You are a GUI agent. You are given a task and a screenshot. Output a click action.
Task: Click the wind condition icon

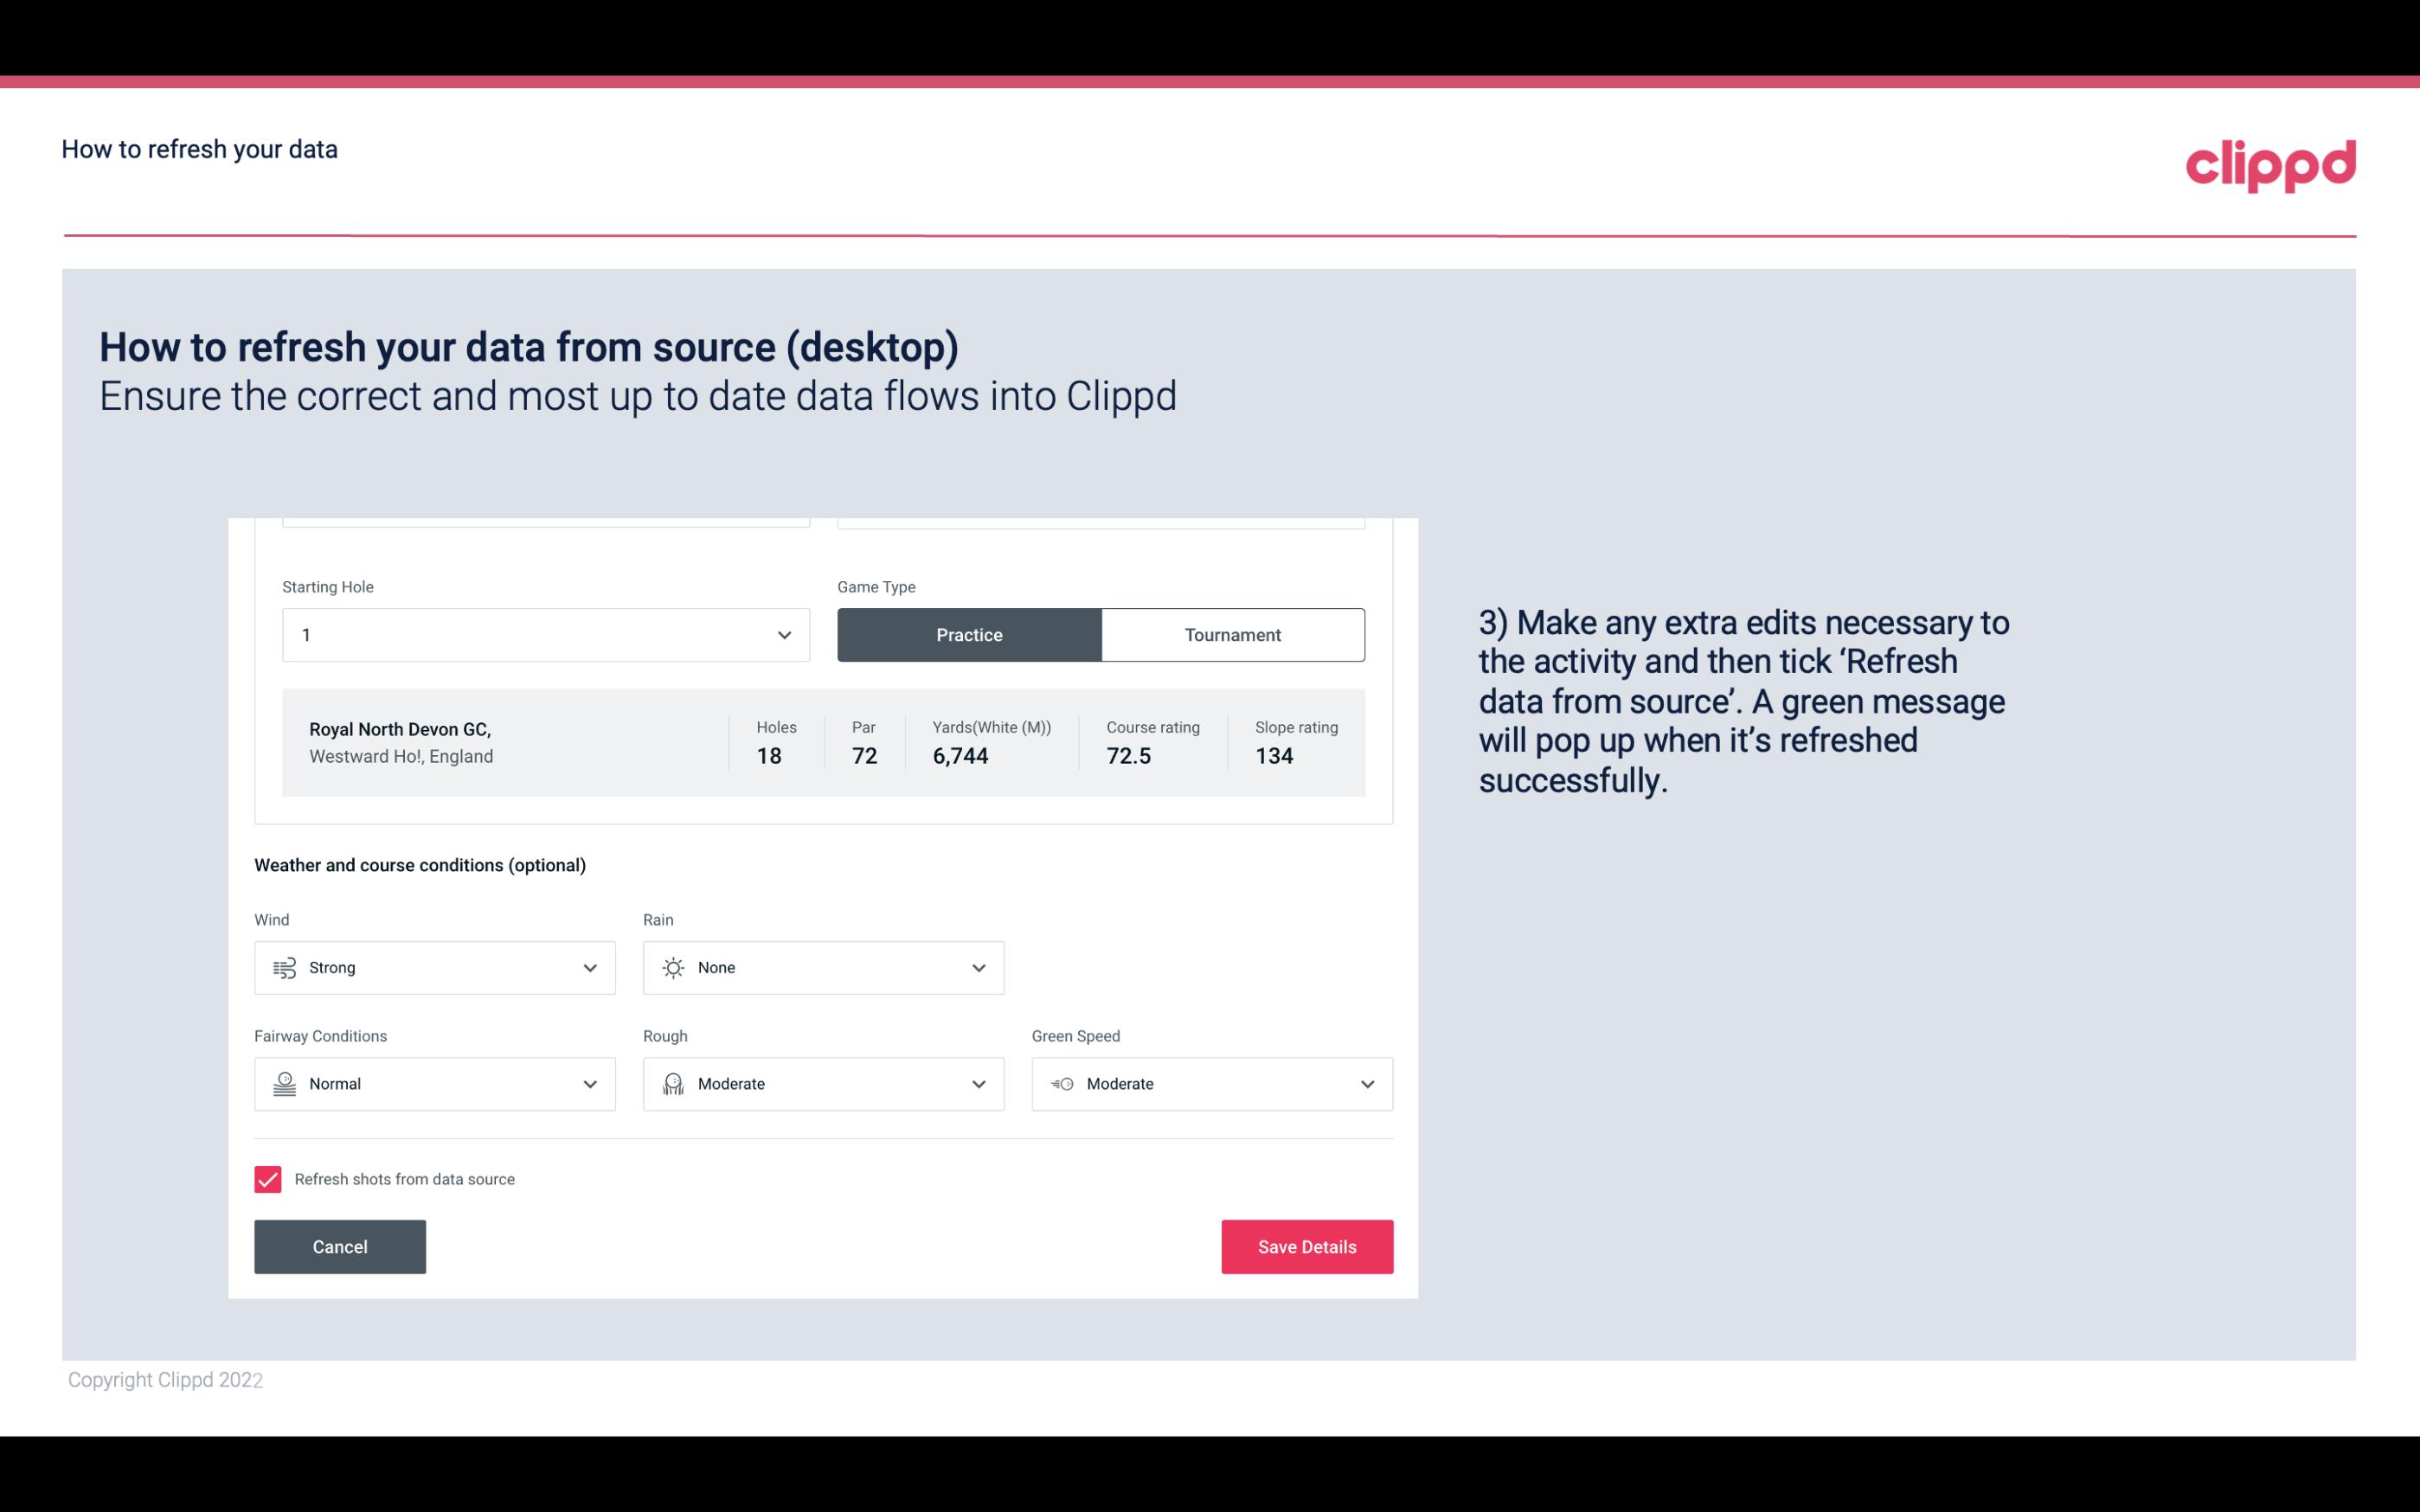(284, 969)
